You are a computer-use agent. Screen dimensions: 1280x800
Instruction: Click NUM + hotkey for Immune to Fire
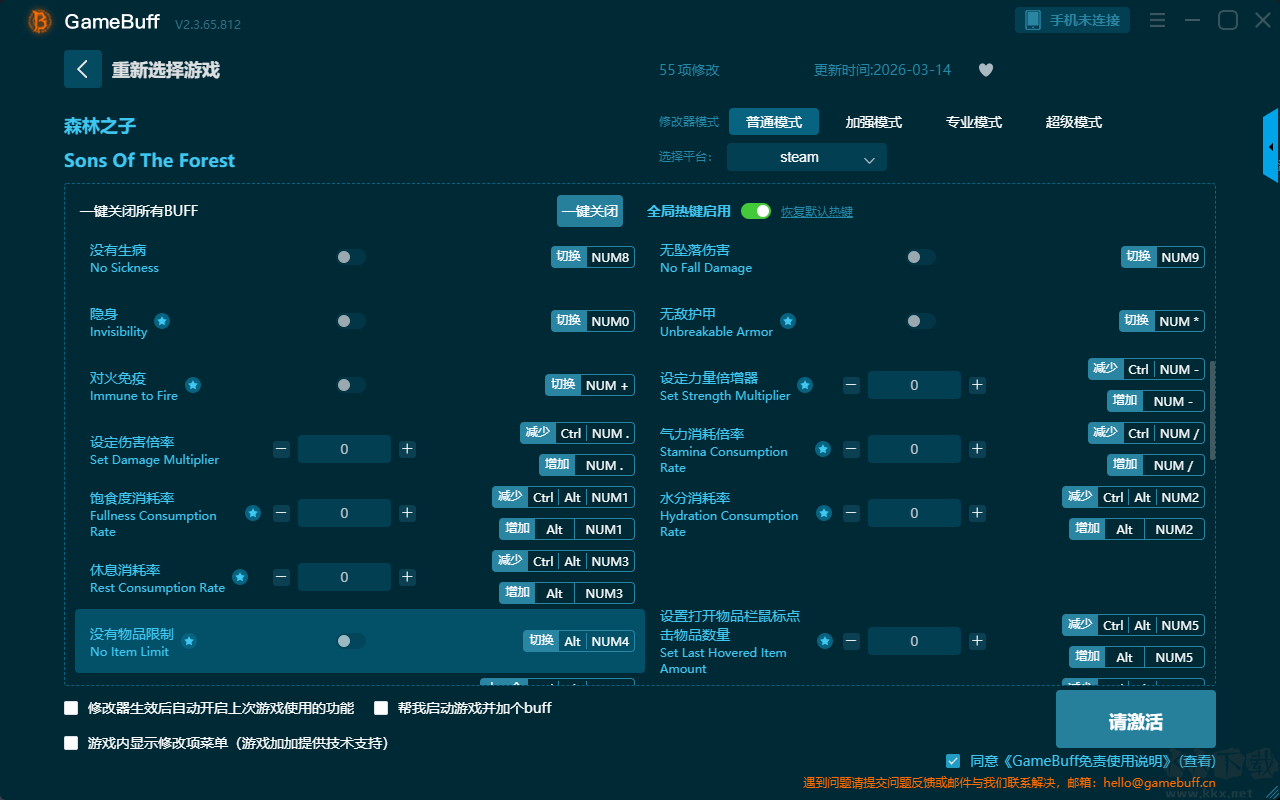(590, 385)
